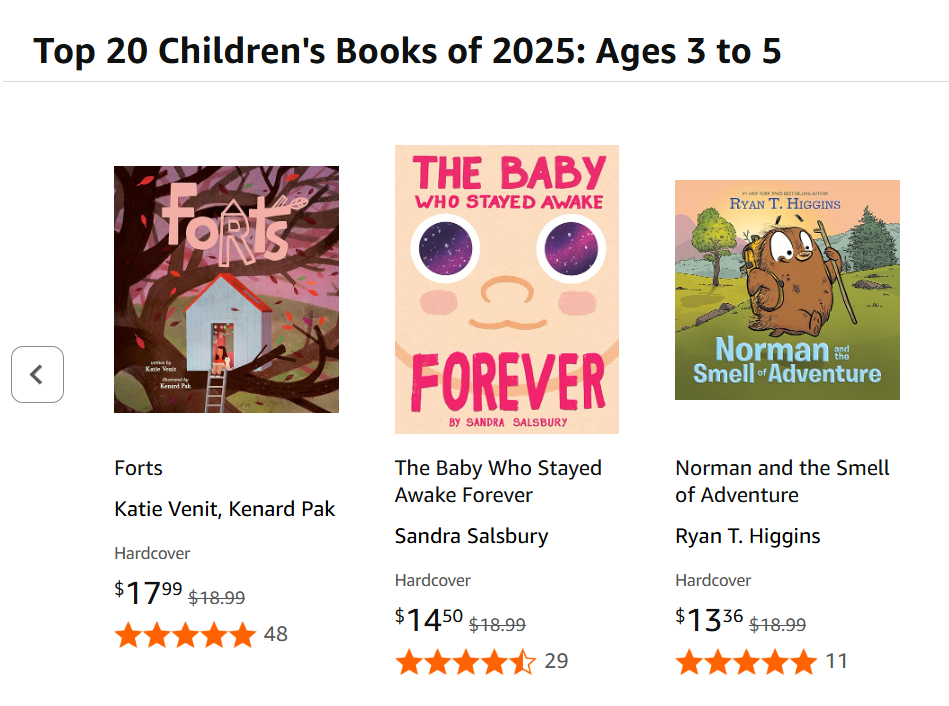The width and height of the screenshot is (949, 706).
Task: Open the Norman and the Smell of Adventure cover
Action: point(787,289)
